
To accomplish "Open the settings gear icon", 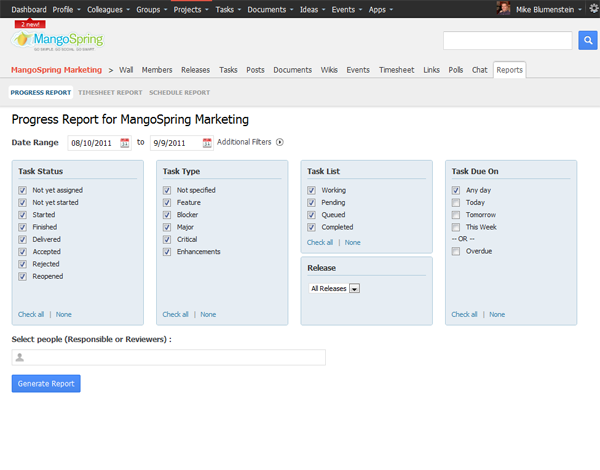I will pyautogui.click(x=594, y=9).
